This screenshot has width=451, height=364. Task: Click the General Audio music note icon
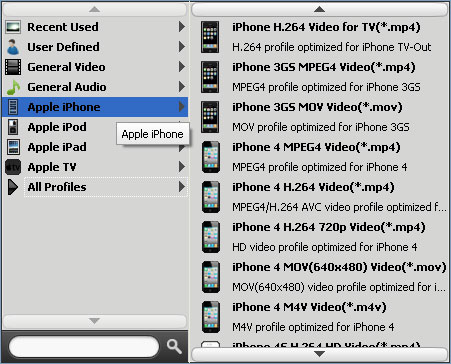tap(13, 87)
